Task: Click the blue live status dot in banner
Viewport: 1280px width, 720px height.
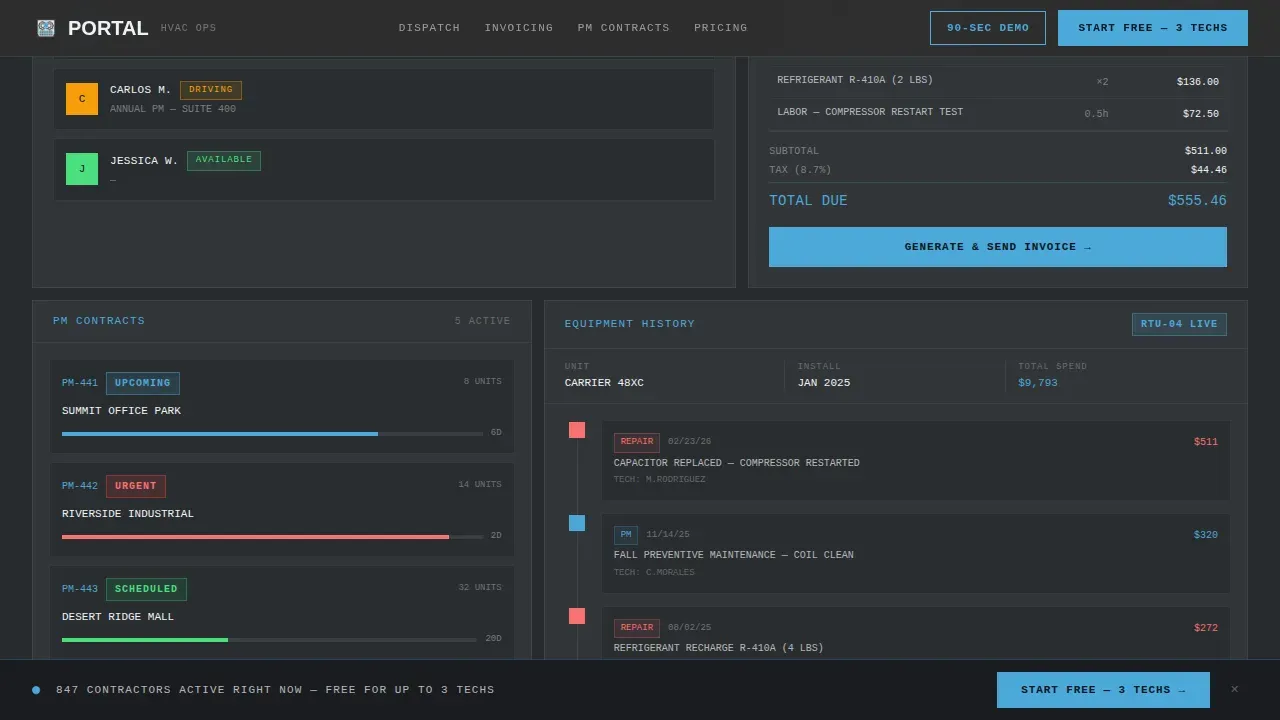Action: 36,690
